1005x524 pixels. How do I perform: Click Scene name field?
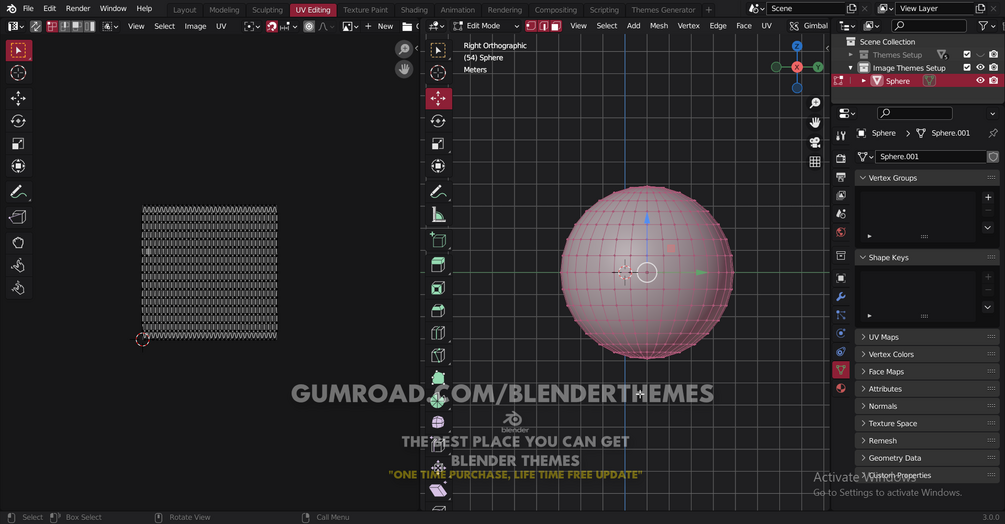coord(806,8)
